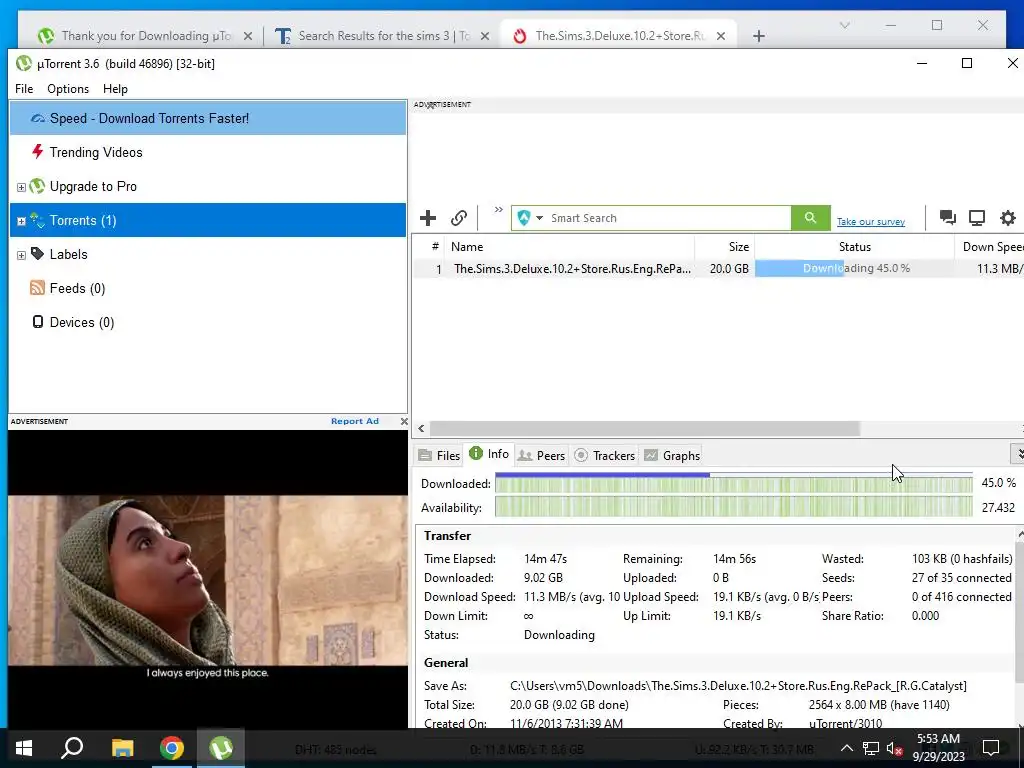This screenshot has height=768, width=1024.
Task: Click the video advertisement thumbnail
Action: point(208,580)
